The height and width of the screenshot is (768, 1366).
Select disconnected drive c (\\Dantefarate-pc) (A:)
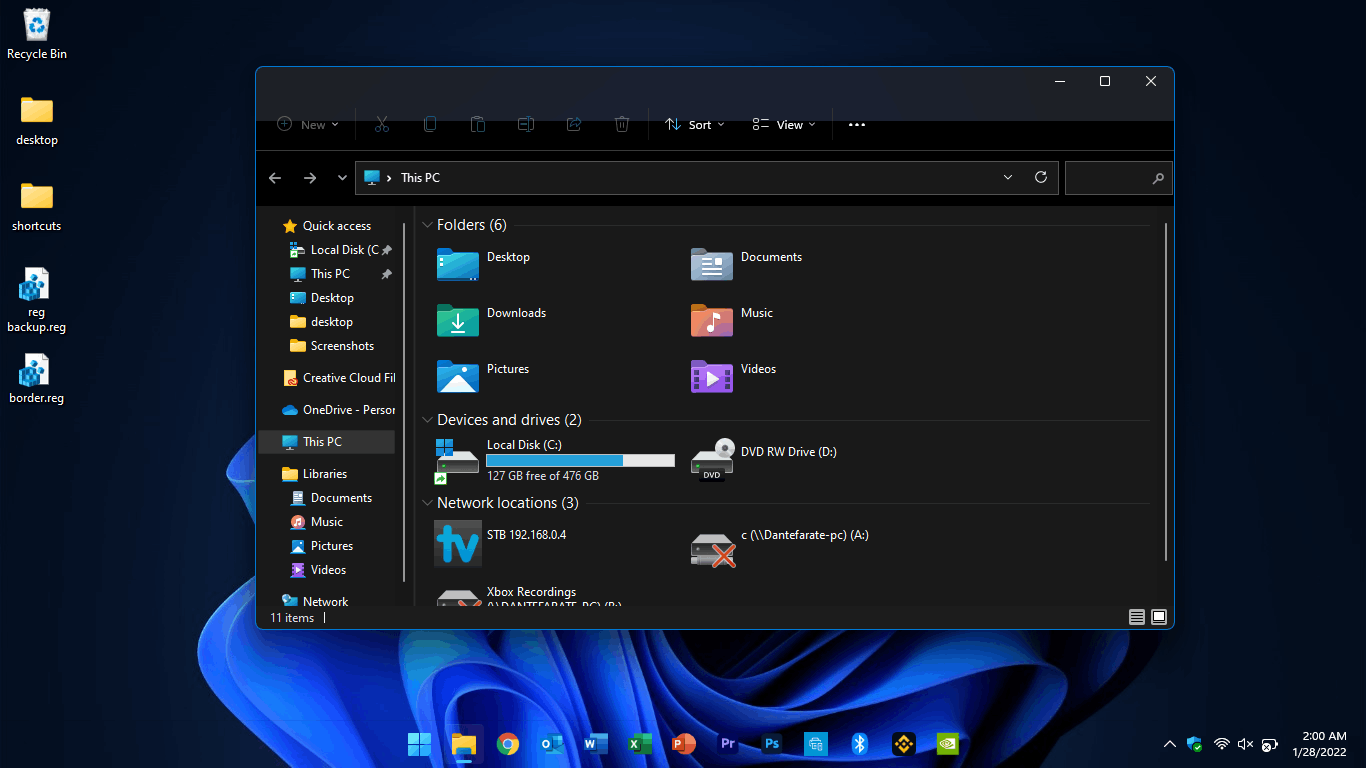780,549
